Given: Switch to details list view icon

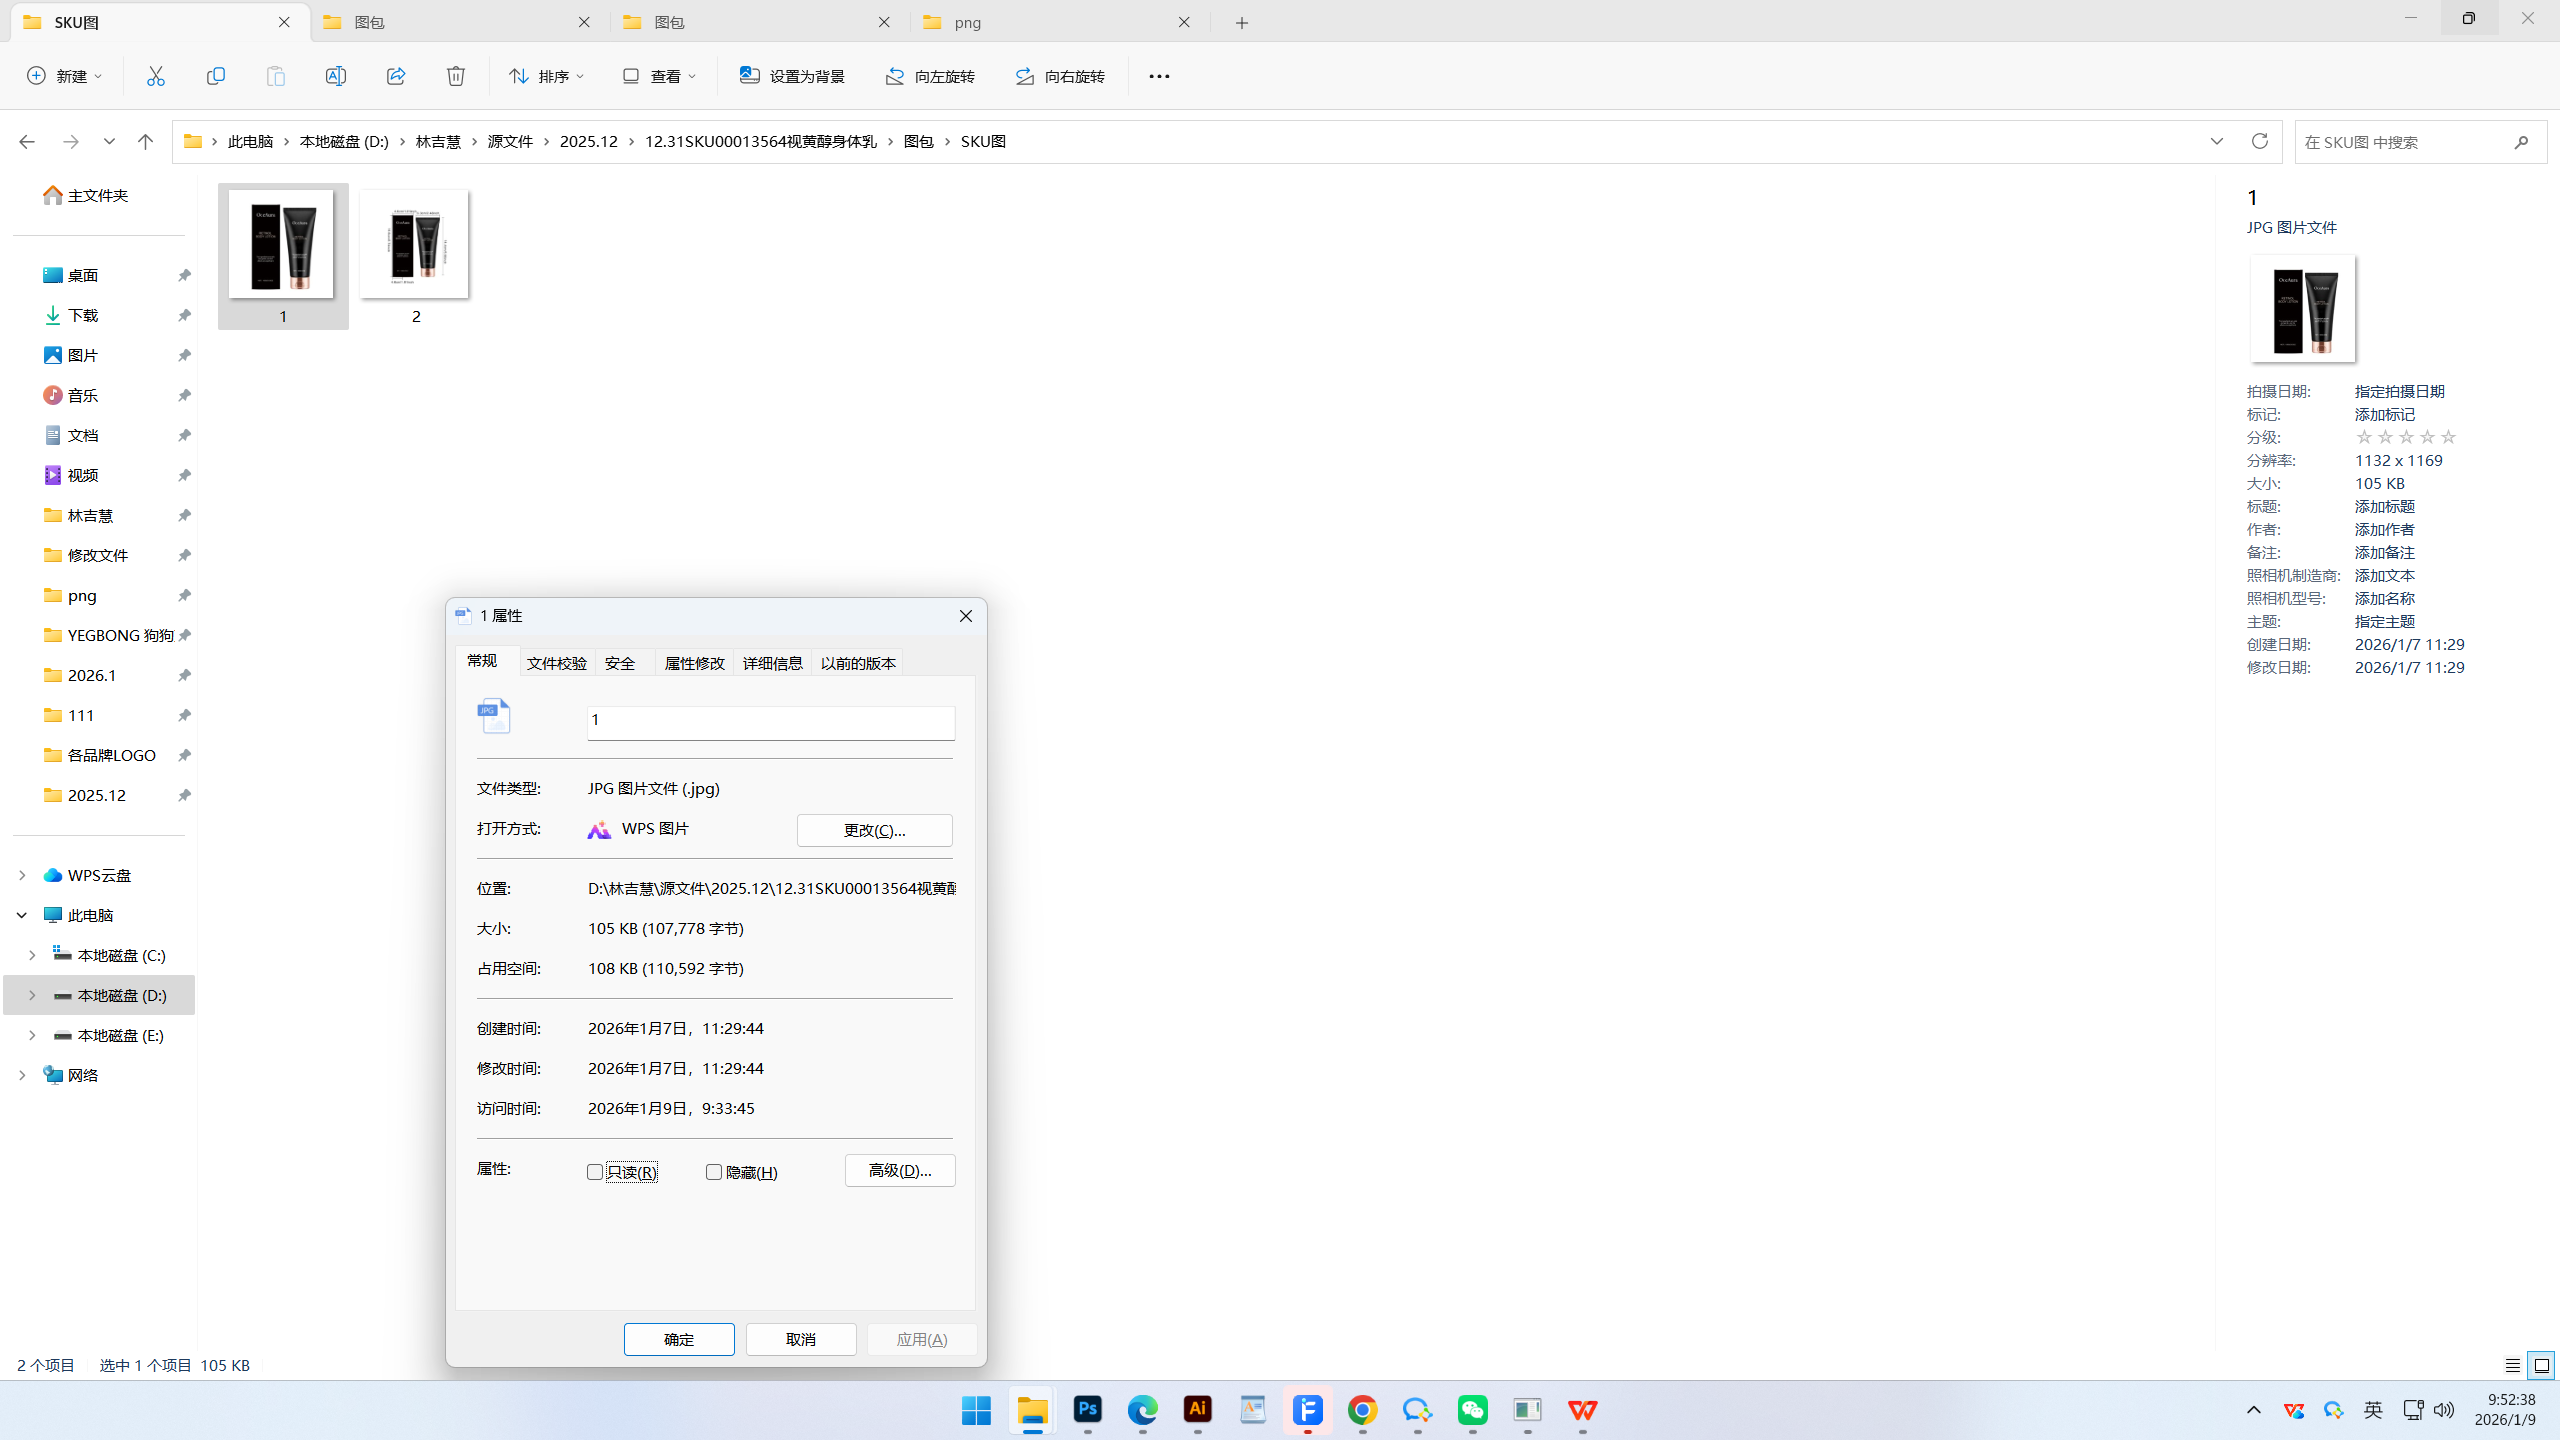Looking at the screenshot, I should pyautogui.click(x=2513, y=1365).
